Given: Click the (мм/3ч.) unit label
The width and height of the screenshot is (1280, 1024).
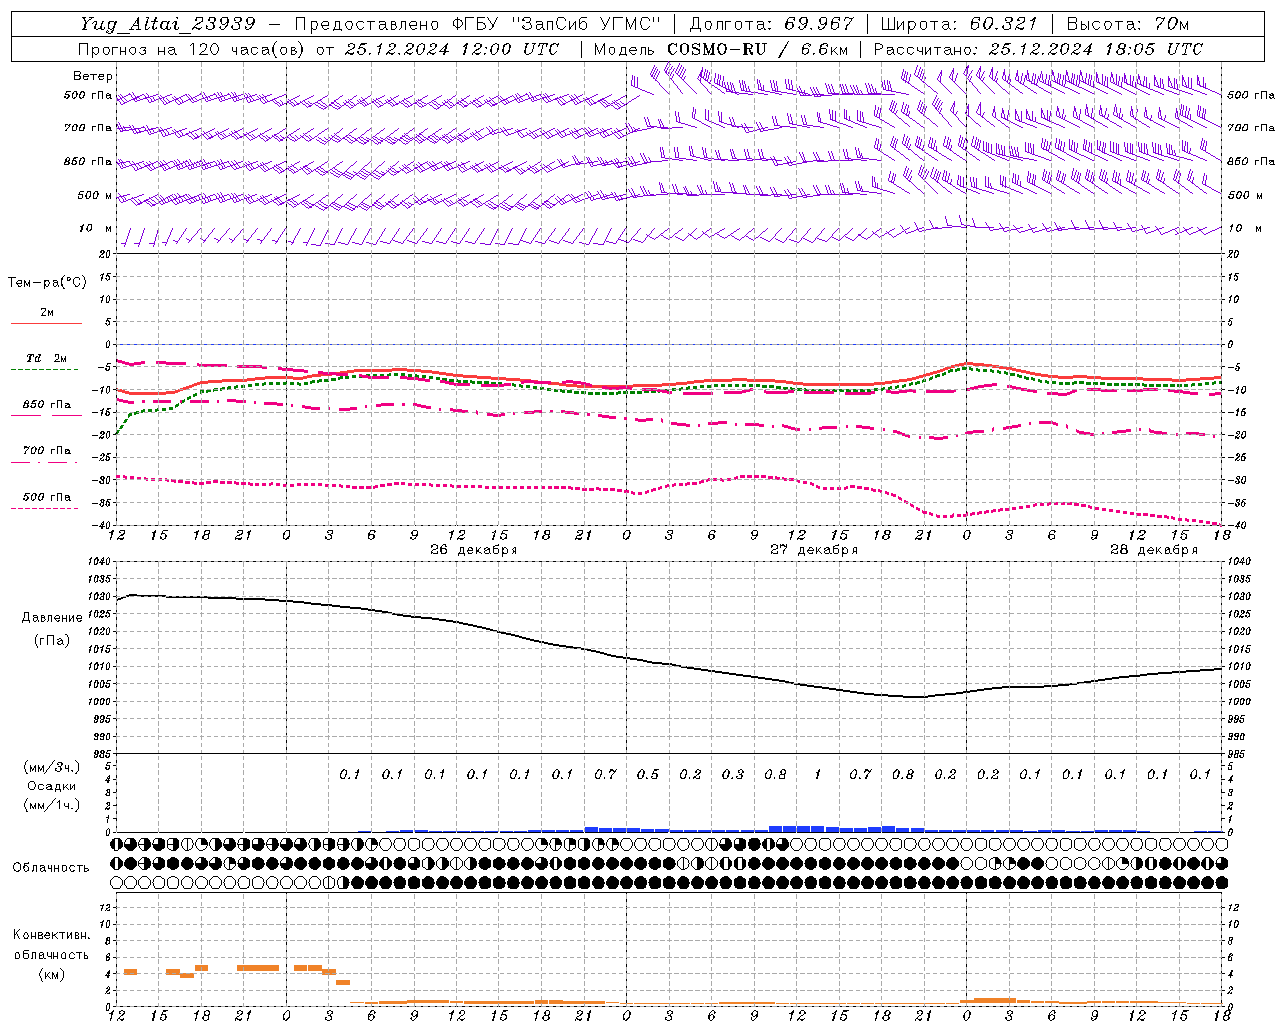Looking at the screenshot, I should pyautogui.click(x=51, y=767).
